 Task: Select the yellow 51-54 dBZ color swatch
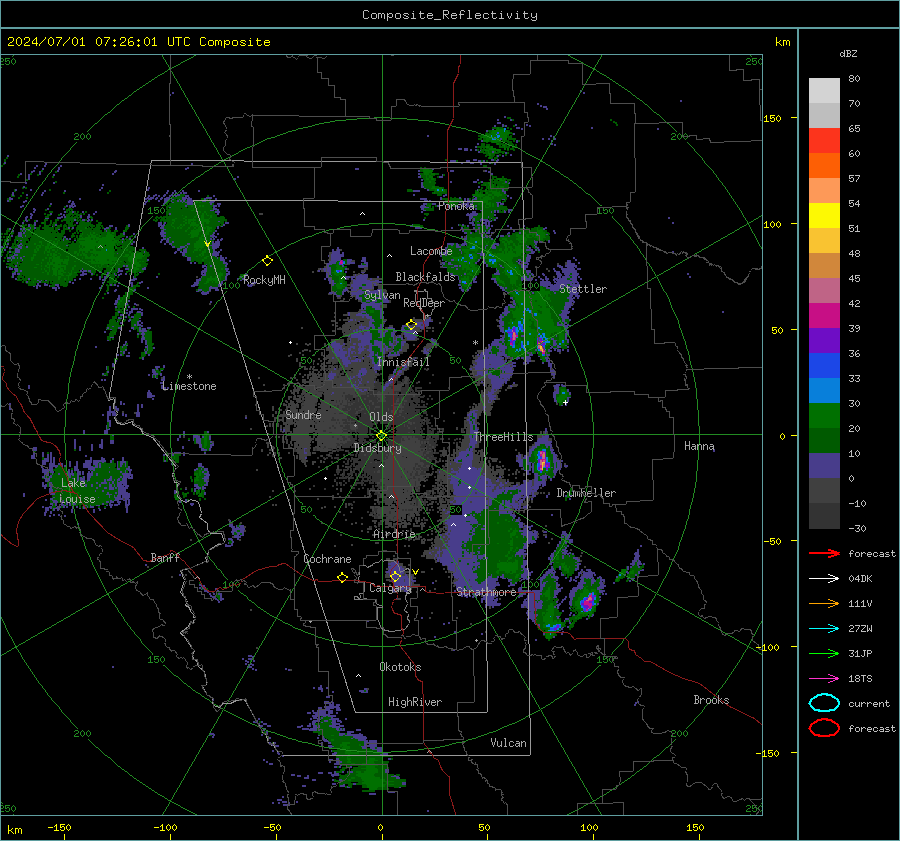pyautogui.click(x=824, y=216)
